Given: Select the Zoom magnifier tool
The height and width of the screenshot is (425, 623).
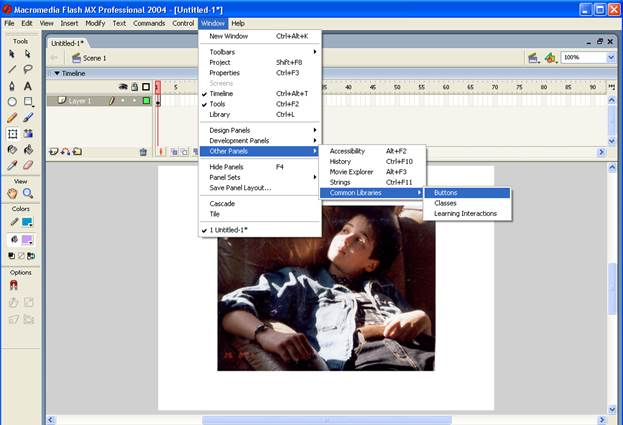Looking at the screenshot, I should pyautogui.click(x=28, y=193).
